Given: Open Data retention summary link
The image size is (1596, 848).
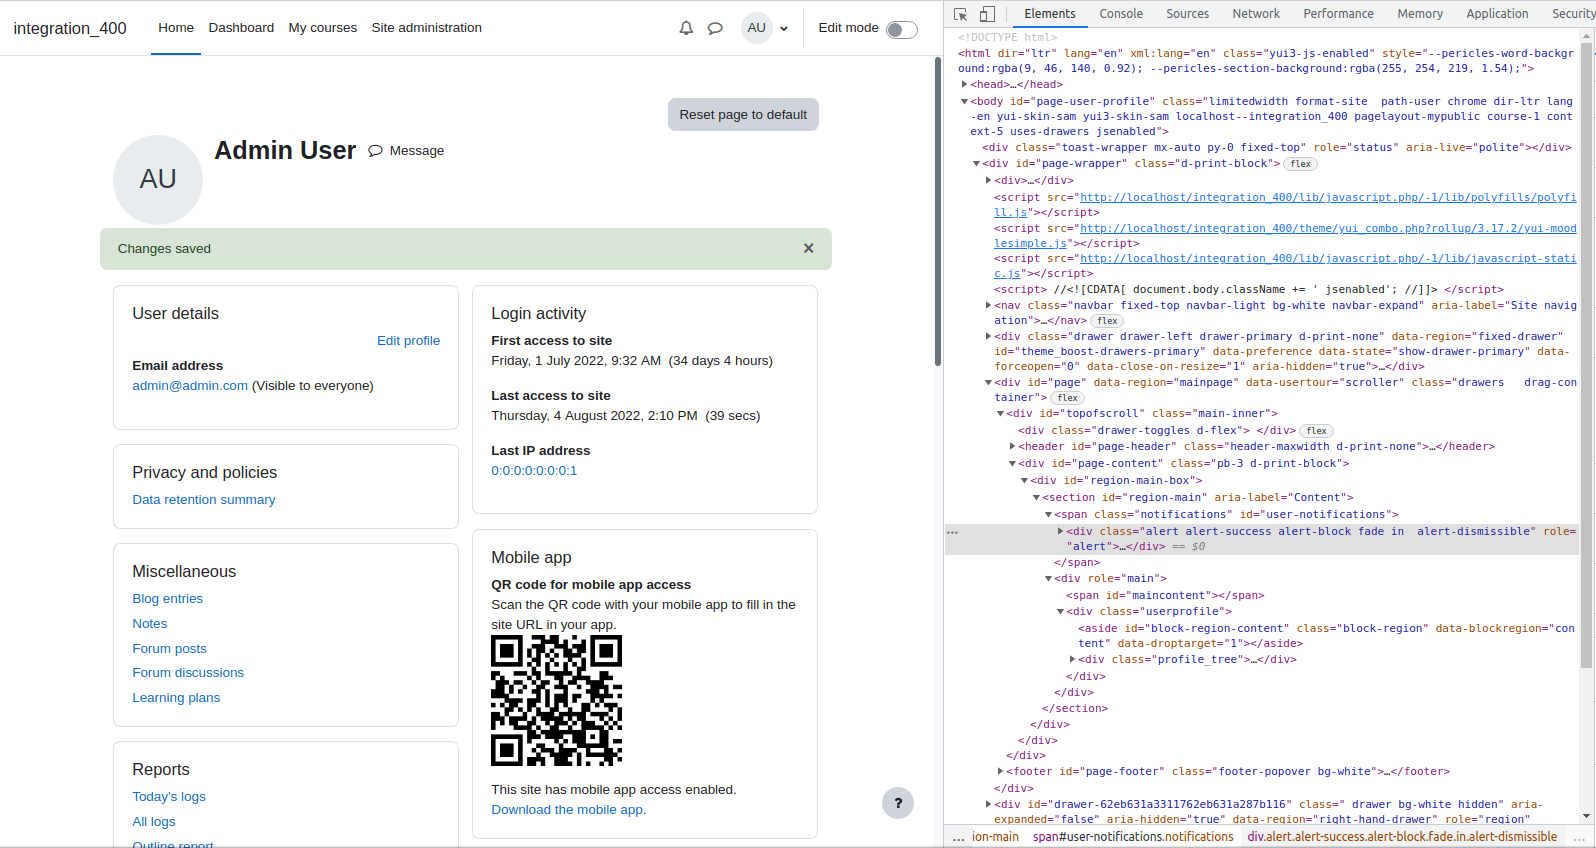Looking at the screenshot, I should pyautogui.click(x=204, y=500).
